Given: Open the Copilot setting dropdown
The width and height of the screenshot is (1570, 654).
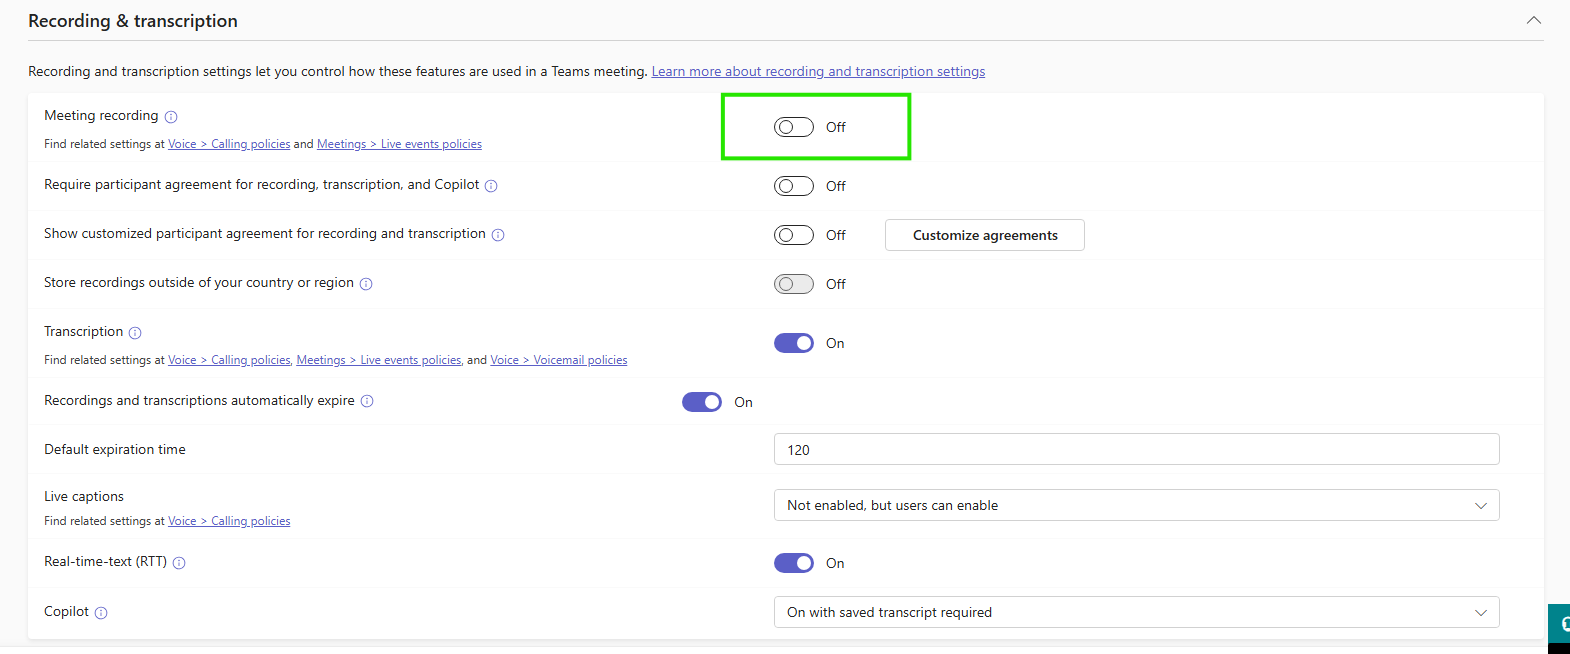Looking at the screenshot, I should pyautogui.click(x=1136, y=612).
